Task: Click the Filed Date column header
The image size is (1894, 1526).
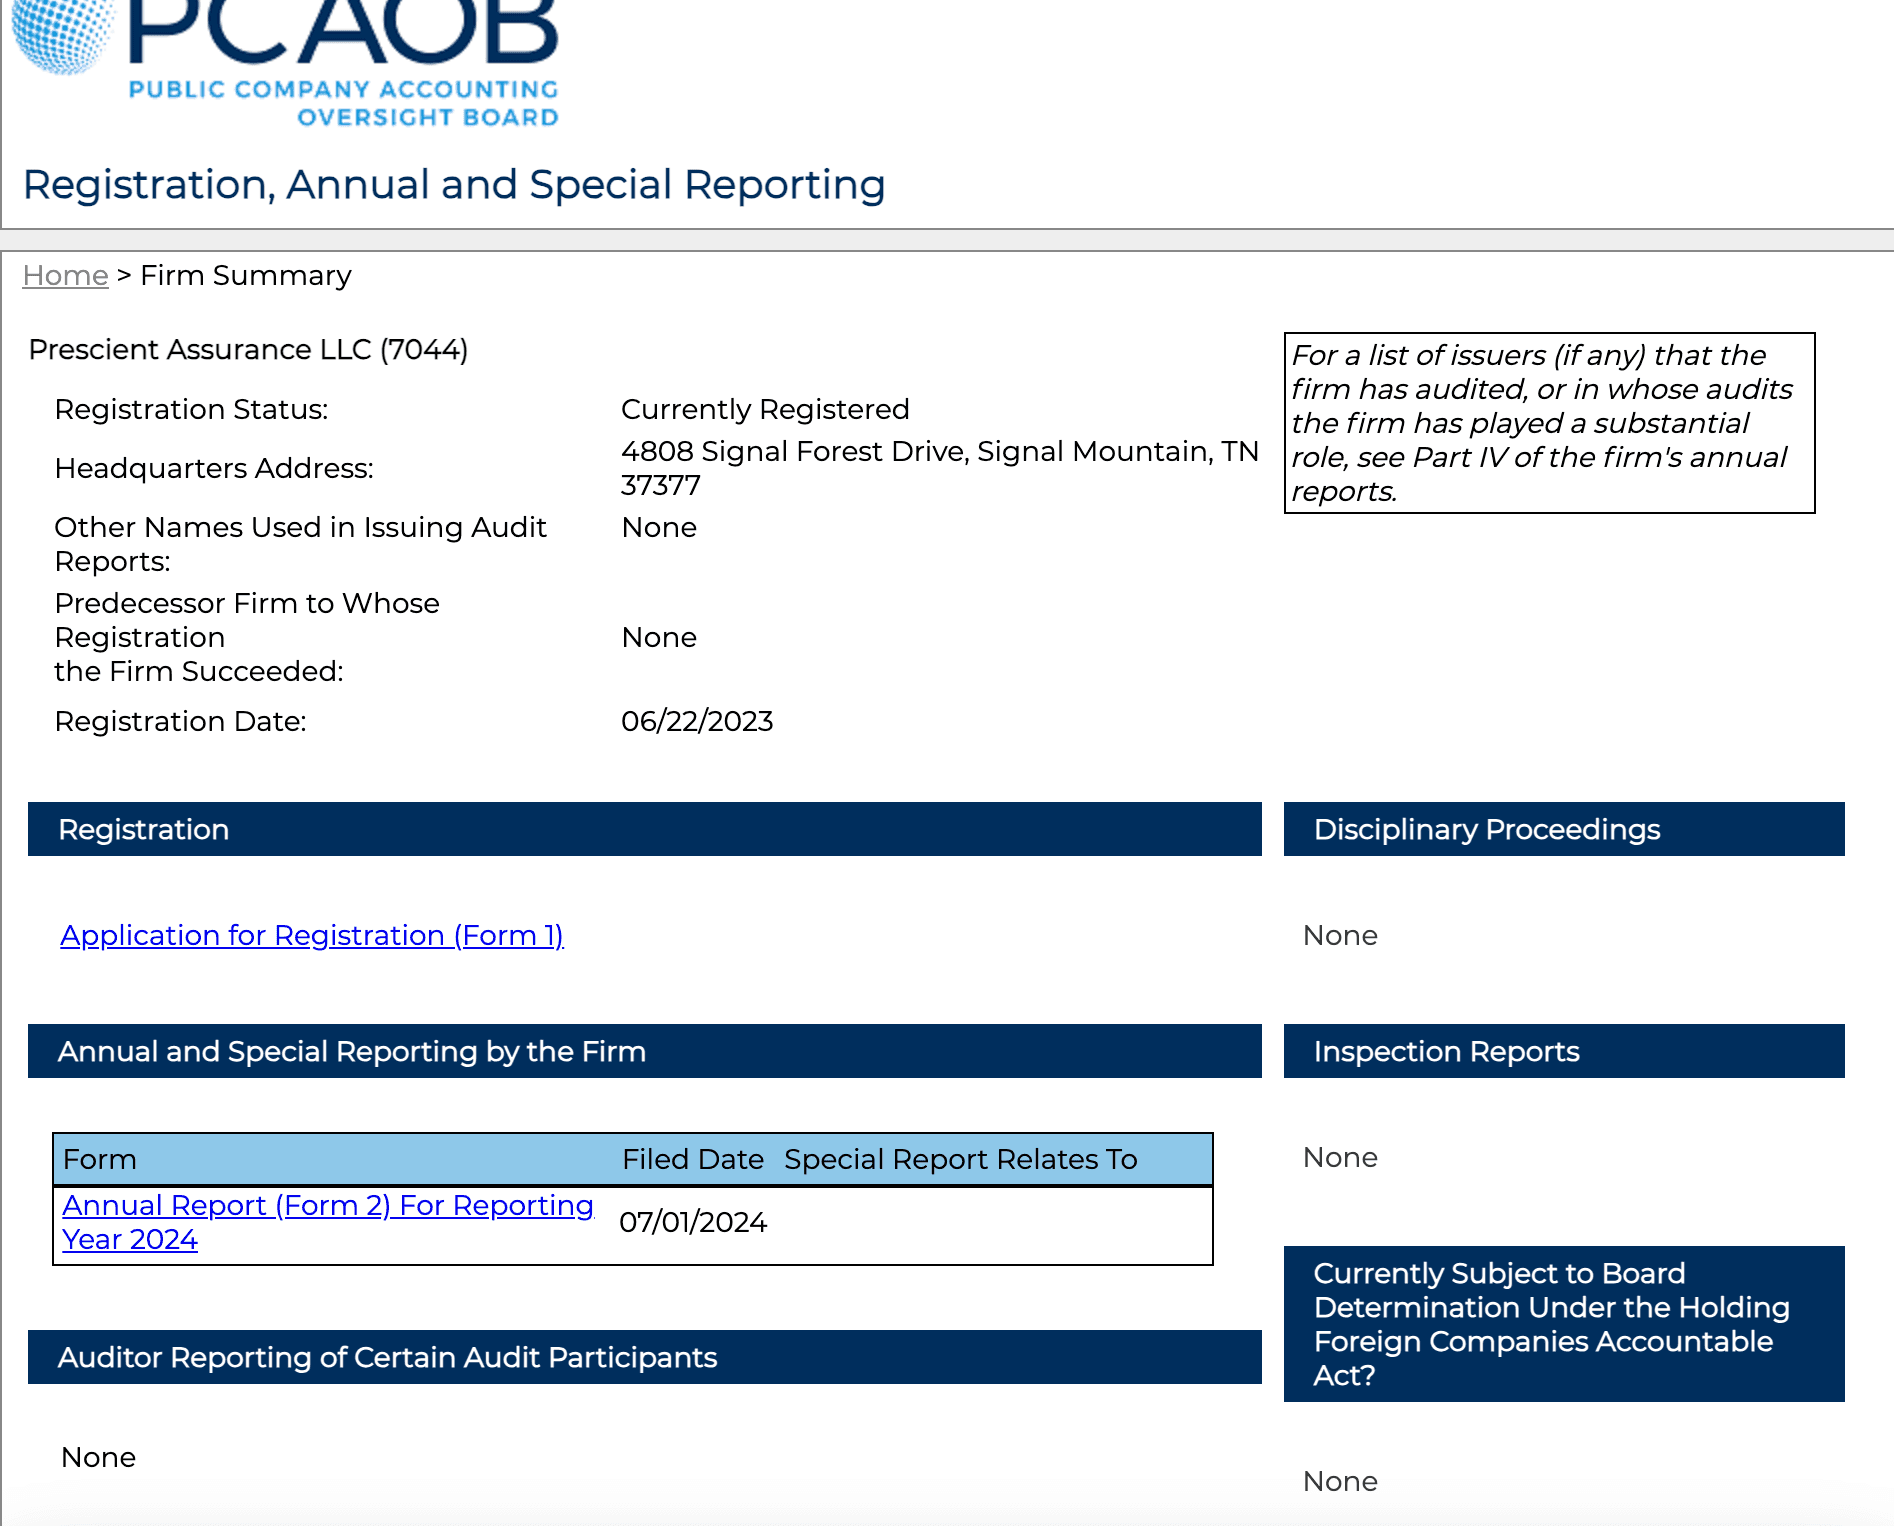Action: click(x=693, y=1159)
